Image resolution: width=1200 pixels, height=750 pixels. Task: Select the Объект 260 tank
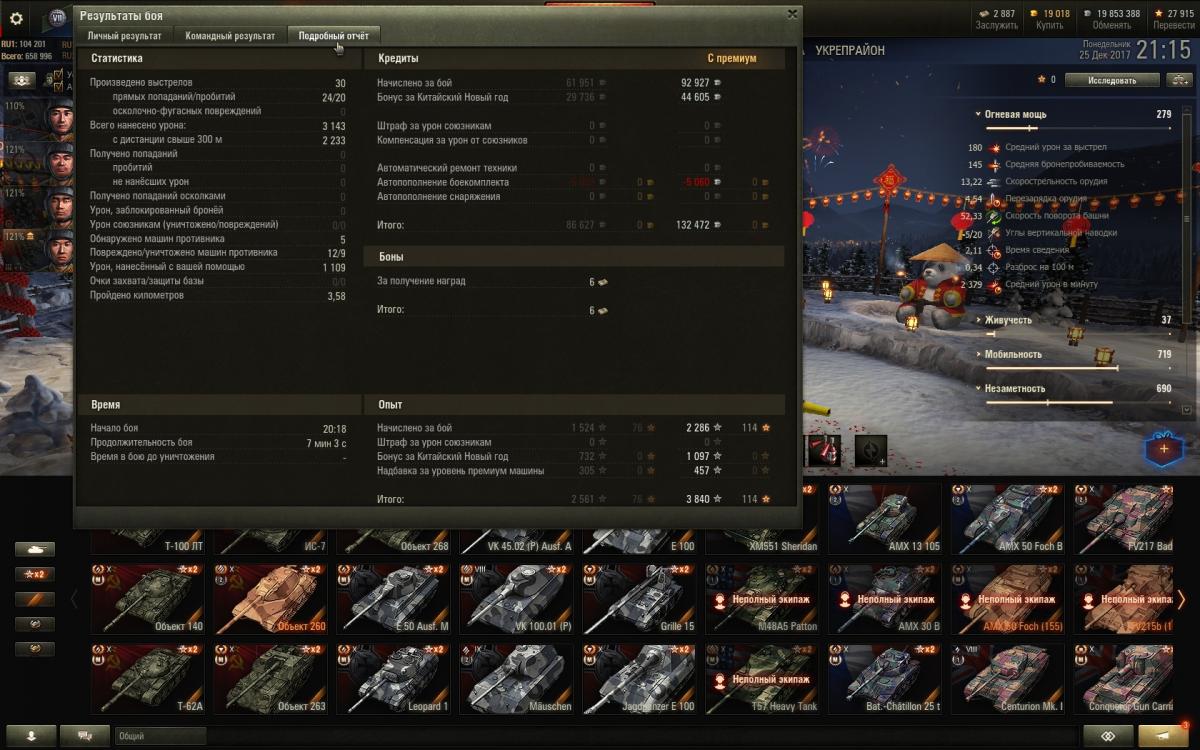click(x=271, y=598)
